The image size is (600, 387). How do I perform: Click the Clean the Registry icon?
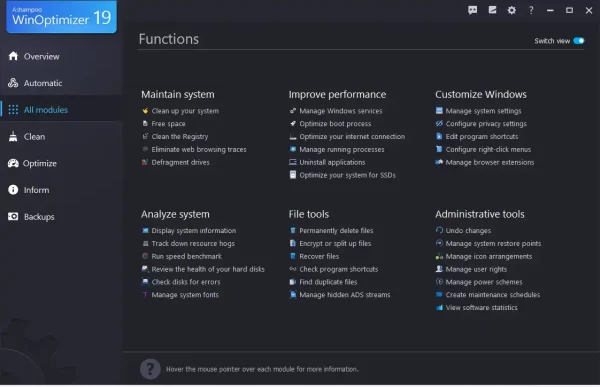click(x=145, y=136)
